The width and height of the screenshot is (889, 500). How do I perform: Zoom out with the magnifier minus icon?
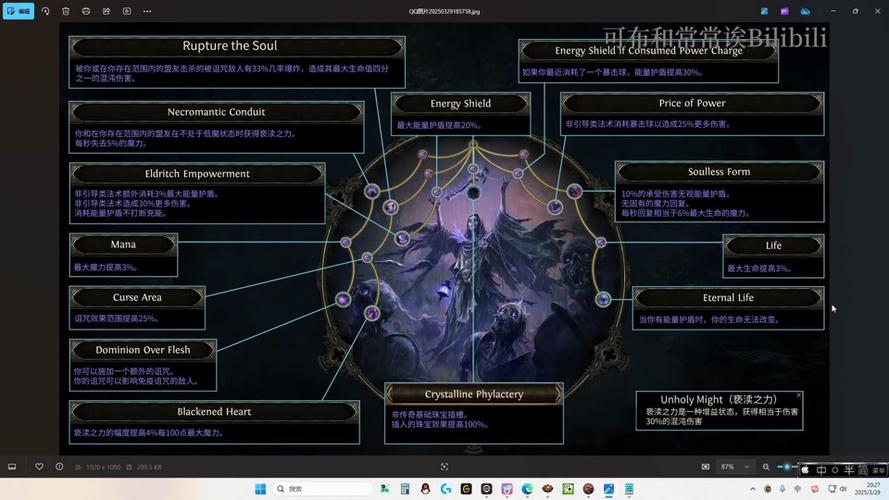tap(766, 466)
